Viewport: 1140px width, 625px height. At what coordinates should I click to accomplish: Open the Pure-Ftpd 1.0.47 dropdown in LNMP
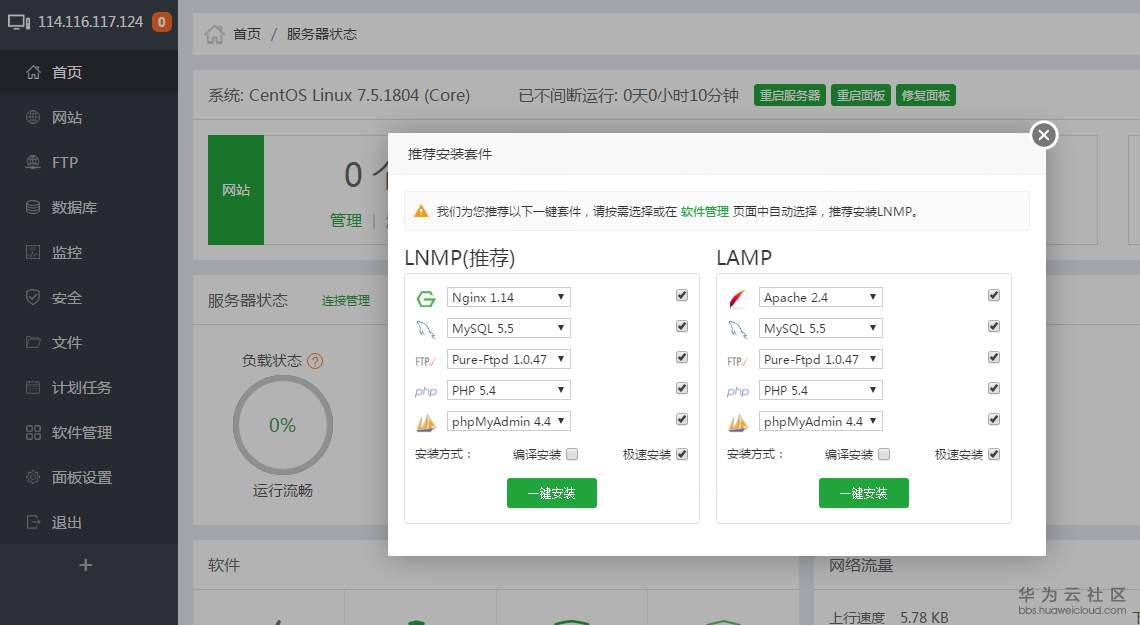click(x=508, y=359)
